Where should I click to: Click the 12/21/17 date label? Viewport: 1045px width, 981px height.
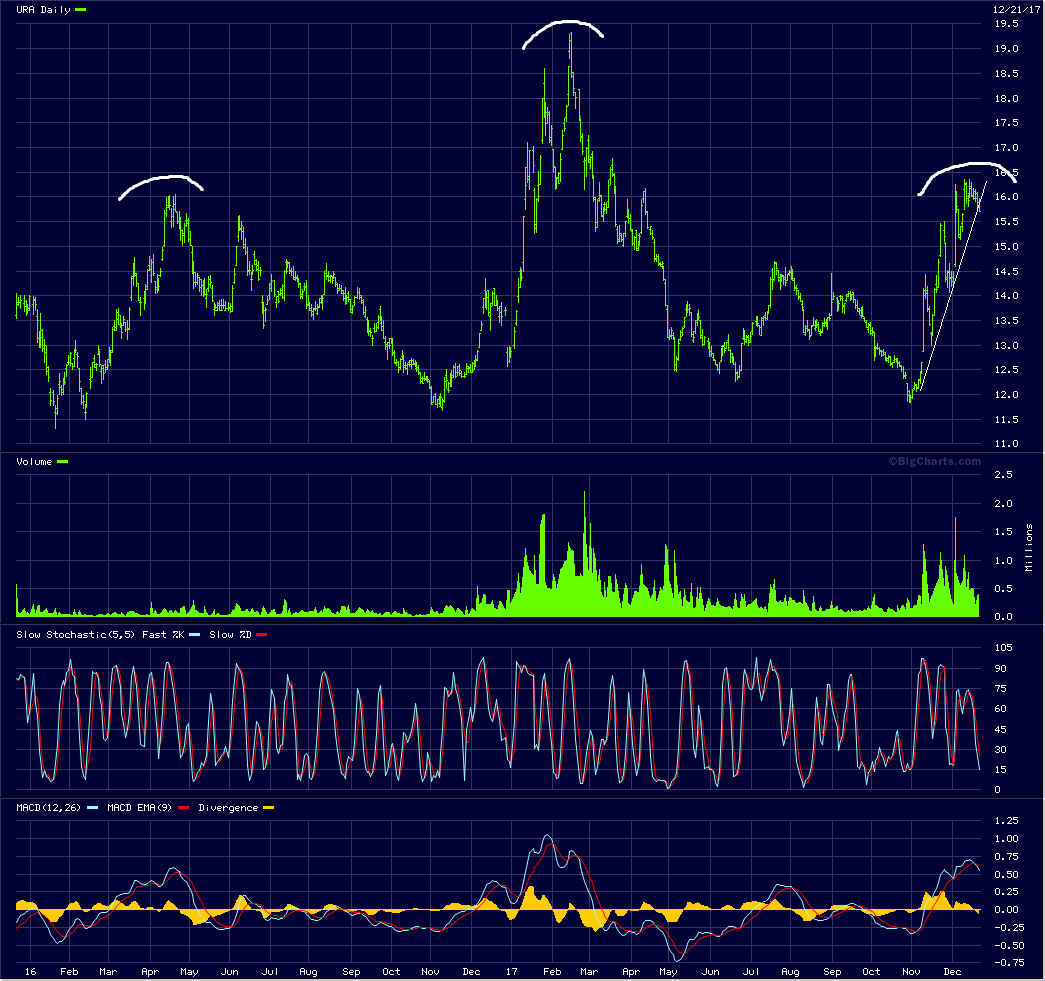[x=1016, y=9]
